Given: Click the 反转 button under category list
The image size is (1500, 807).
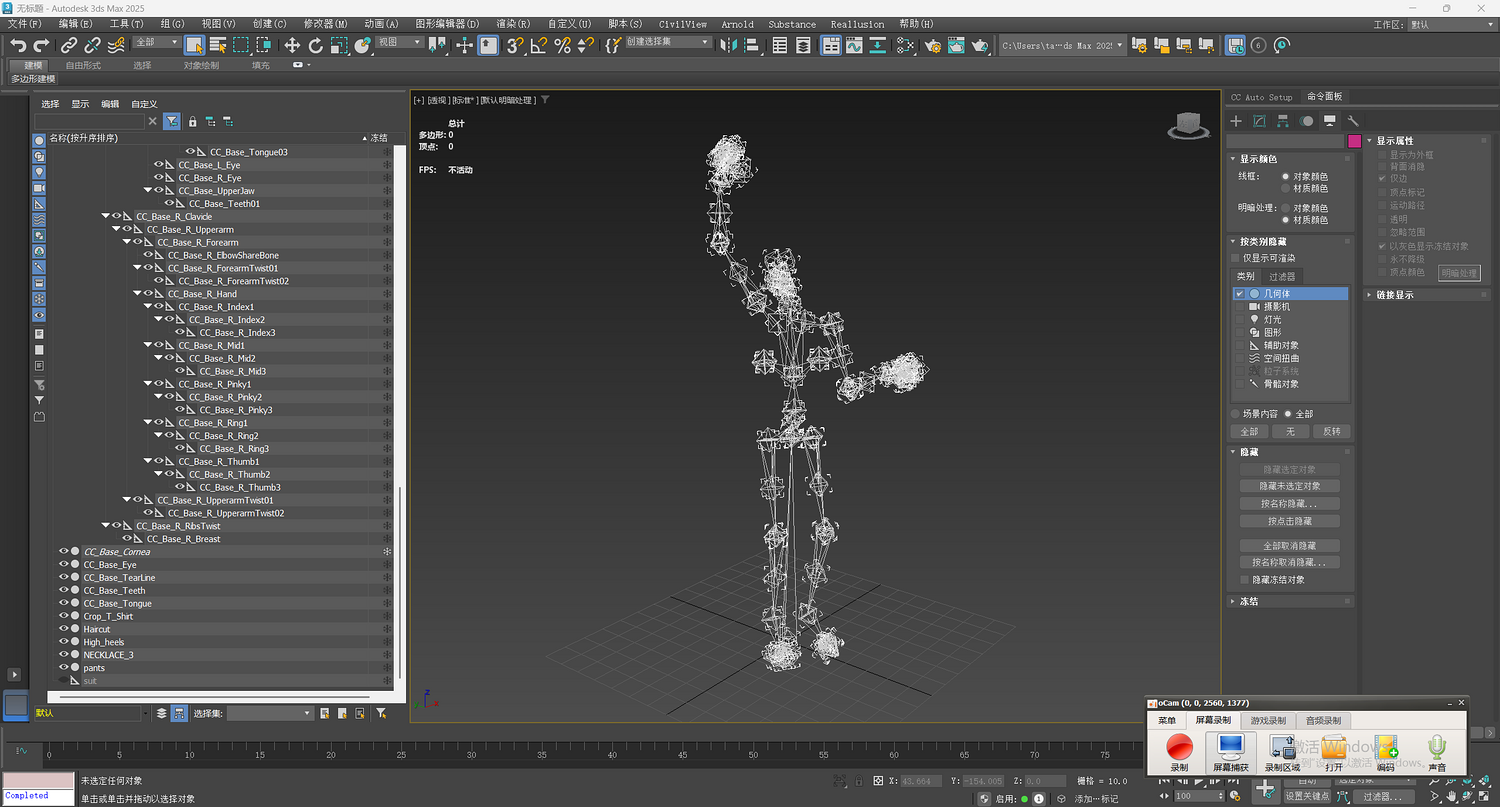Looking at the screenshot, I should coord(1332,432).
